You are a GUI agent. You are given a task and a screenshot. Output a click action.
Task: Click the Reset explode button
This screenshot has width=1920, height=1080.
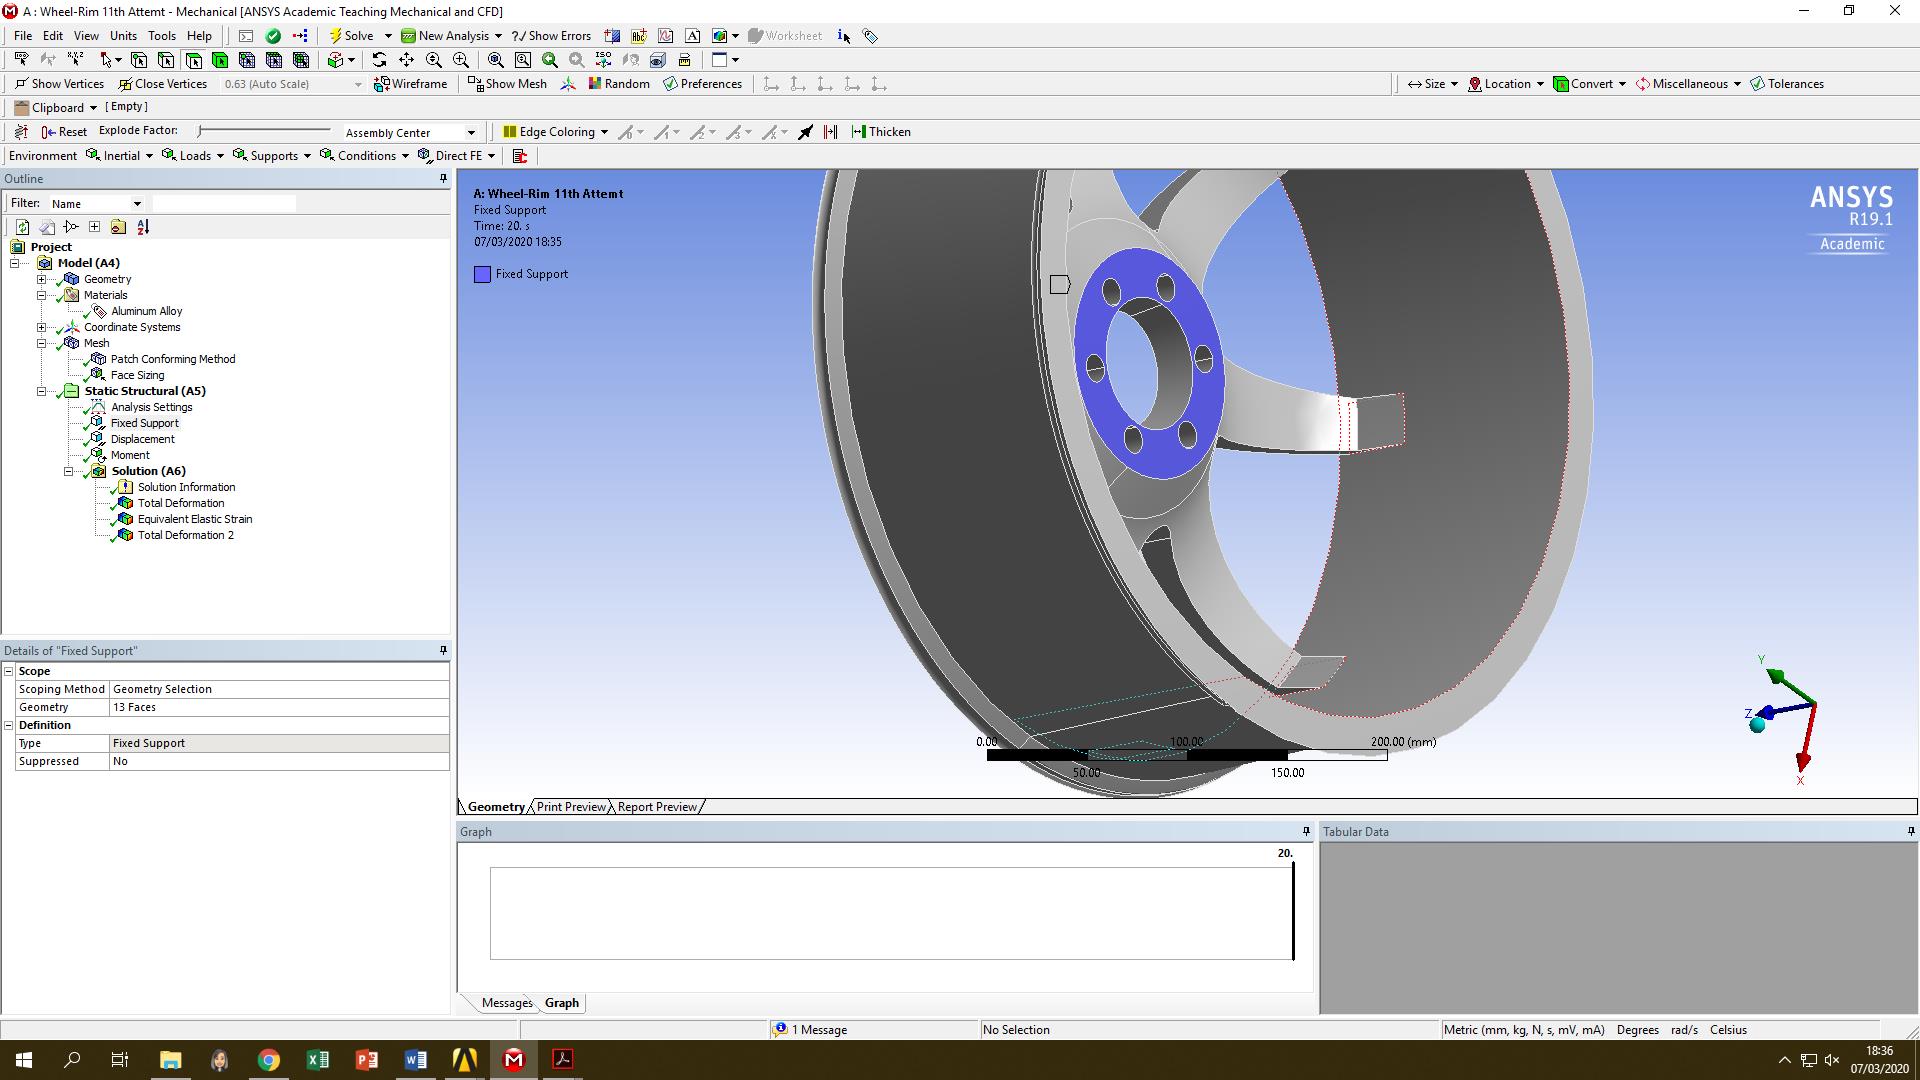click(64, 132)
